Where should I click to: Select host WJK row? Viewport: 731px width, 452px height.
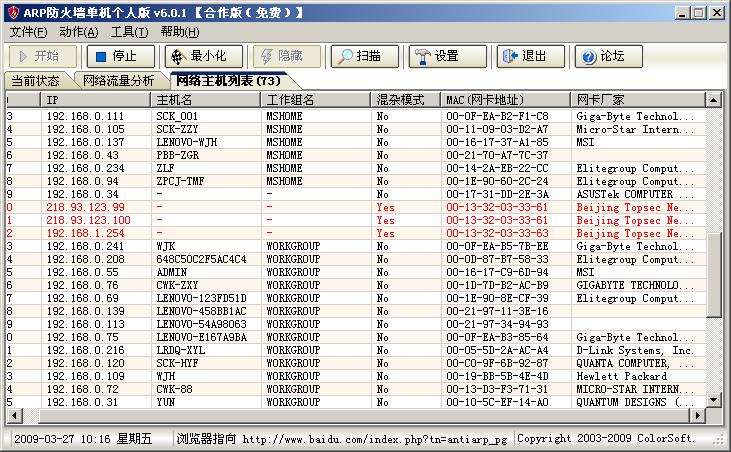[356, 246]
